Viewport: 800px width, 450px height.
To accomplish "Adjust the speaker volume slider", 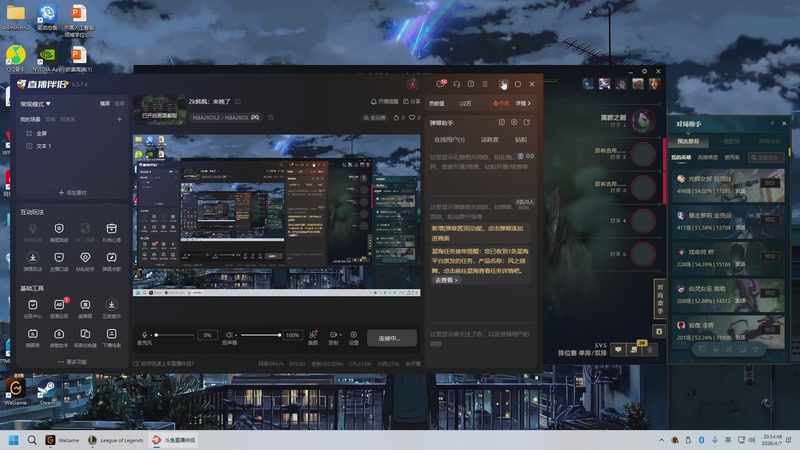I will (261, 335).
